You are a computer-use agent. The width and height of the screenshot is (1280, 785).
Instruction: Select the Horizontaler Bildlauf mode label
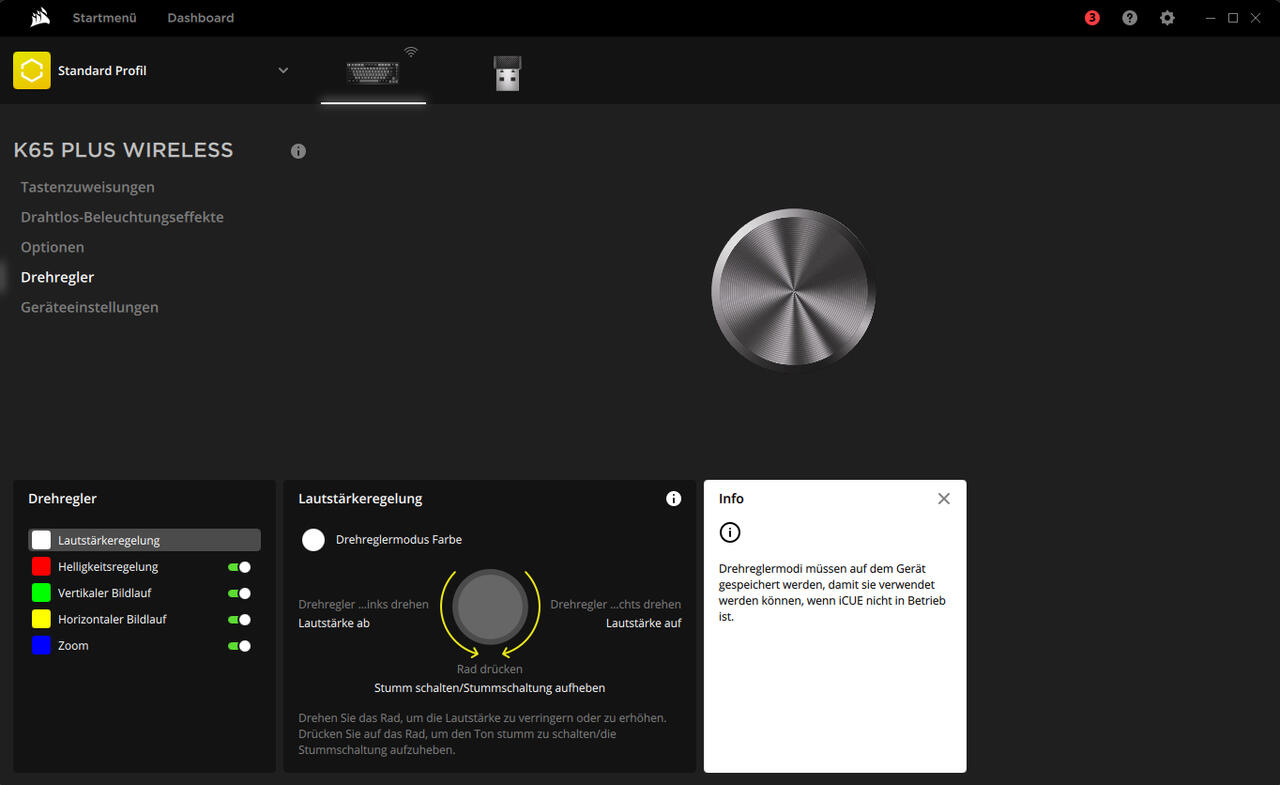click(112, 619)
